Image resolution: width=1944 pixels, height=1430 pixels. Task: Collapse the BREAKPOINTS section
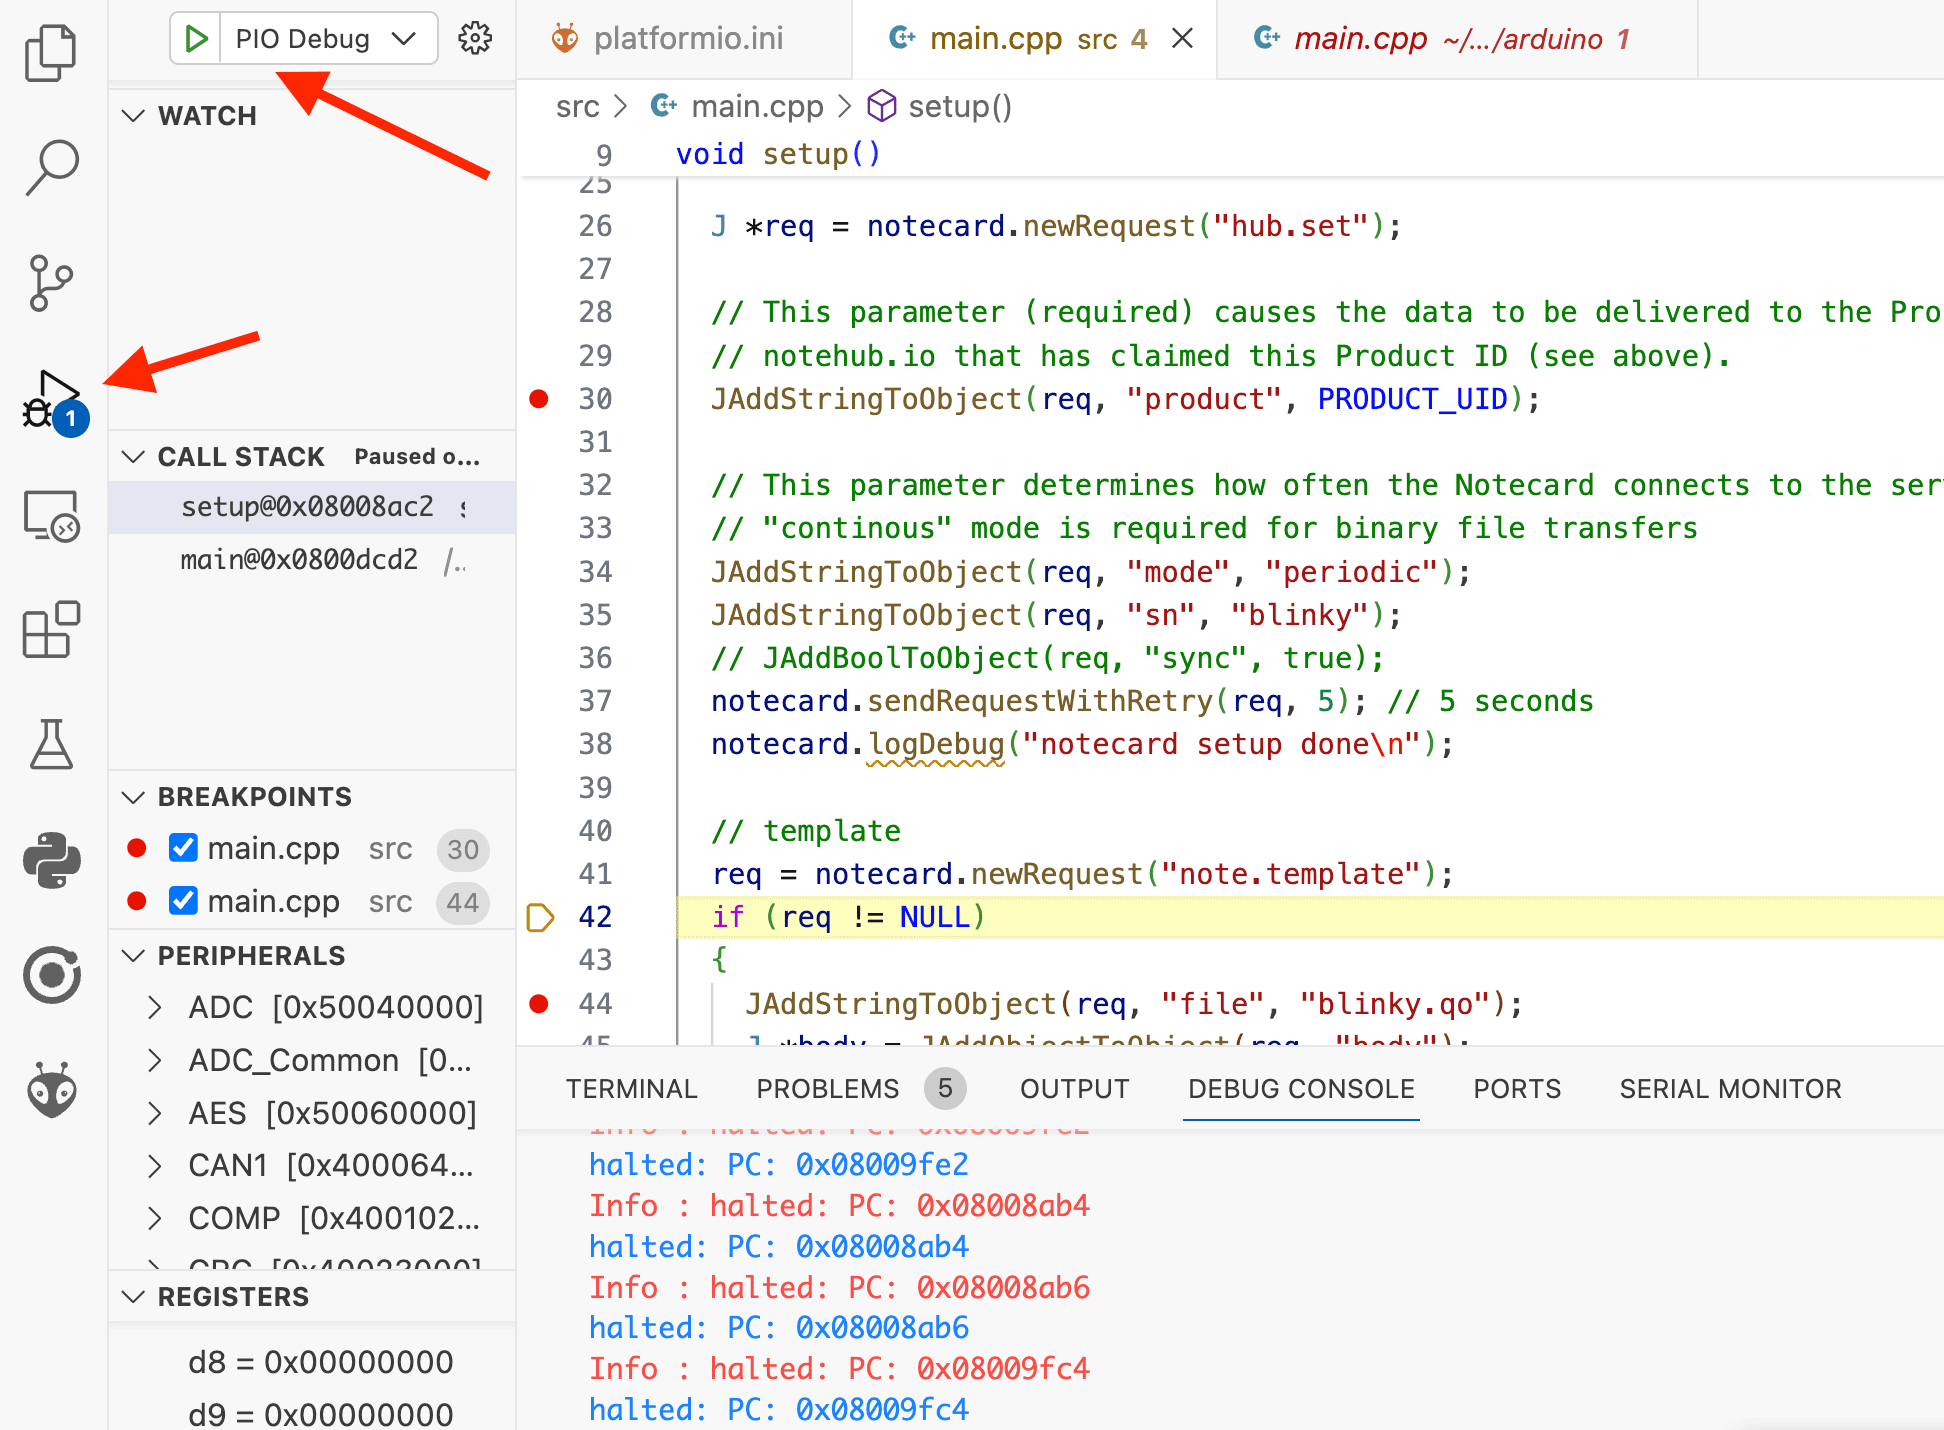tap(133, 797)
